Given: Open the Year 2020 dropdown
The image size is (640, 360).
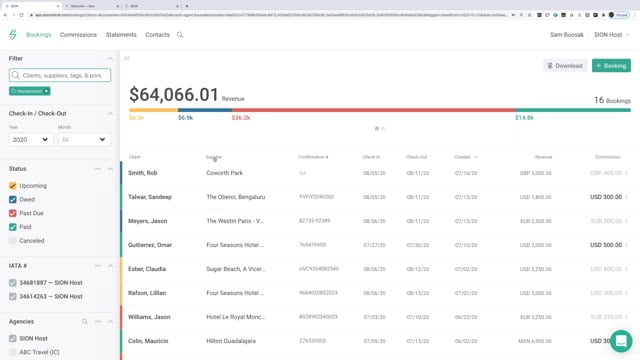Looking at the screenshot, I should point(31,140).
